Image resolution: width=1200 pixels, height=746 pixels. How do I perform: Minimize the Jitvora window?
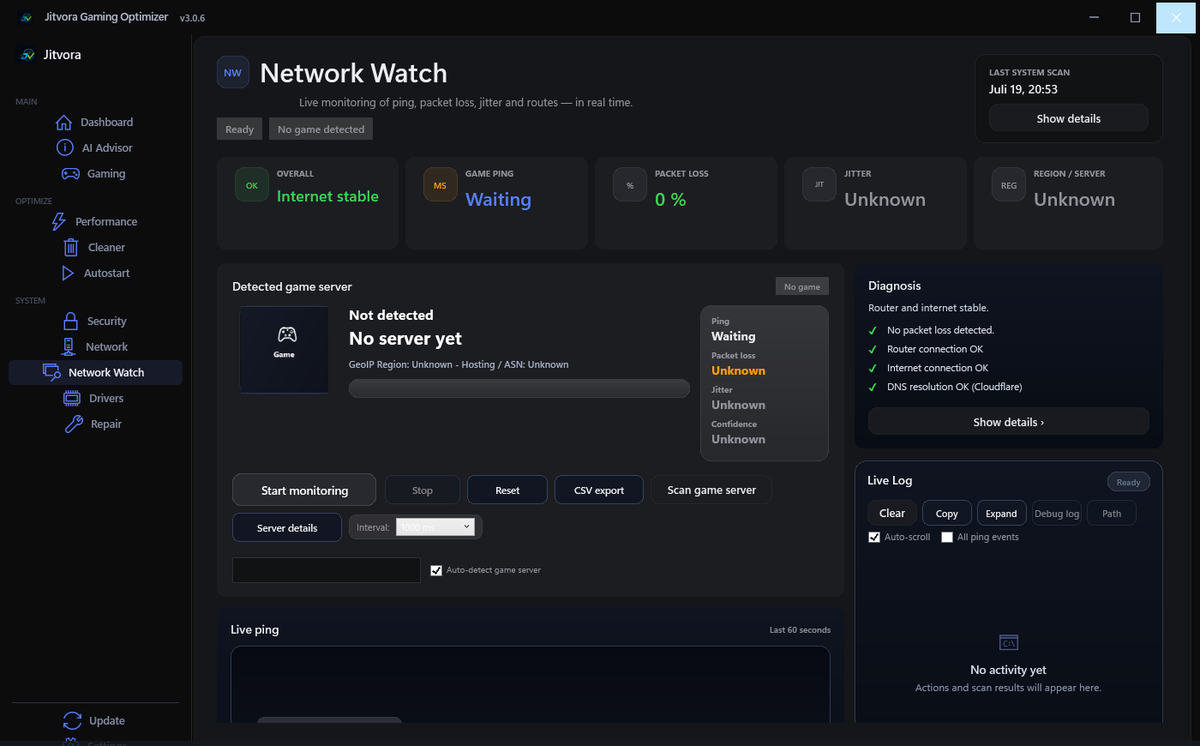click(1095, 17)
